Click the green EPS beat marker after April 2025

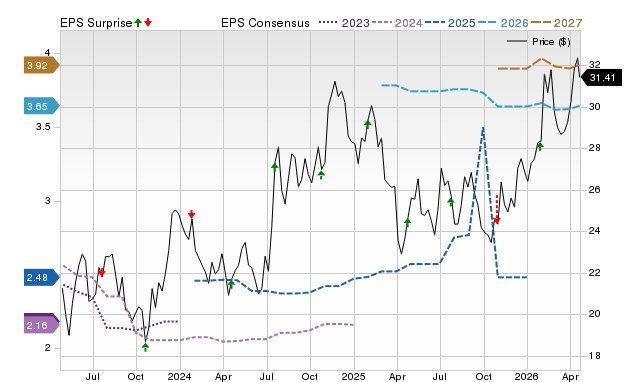click(x=407, y=222)
